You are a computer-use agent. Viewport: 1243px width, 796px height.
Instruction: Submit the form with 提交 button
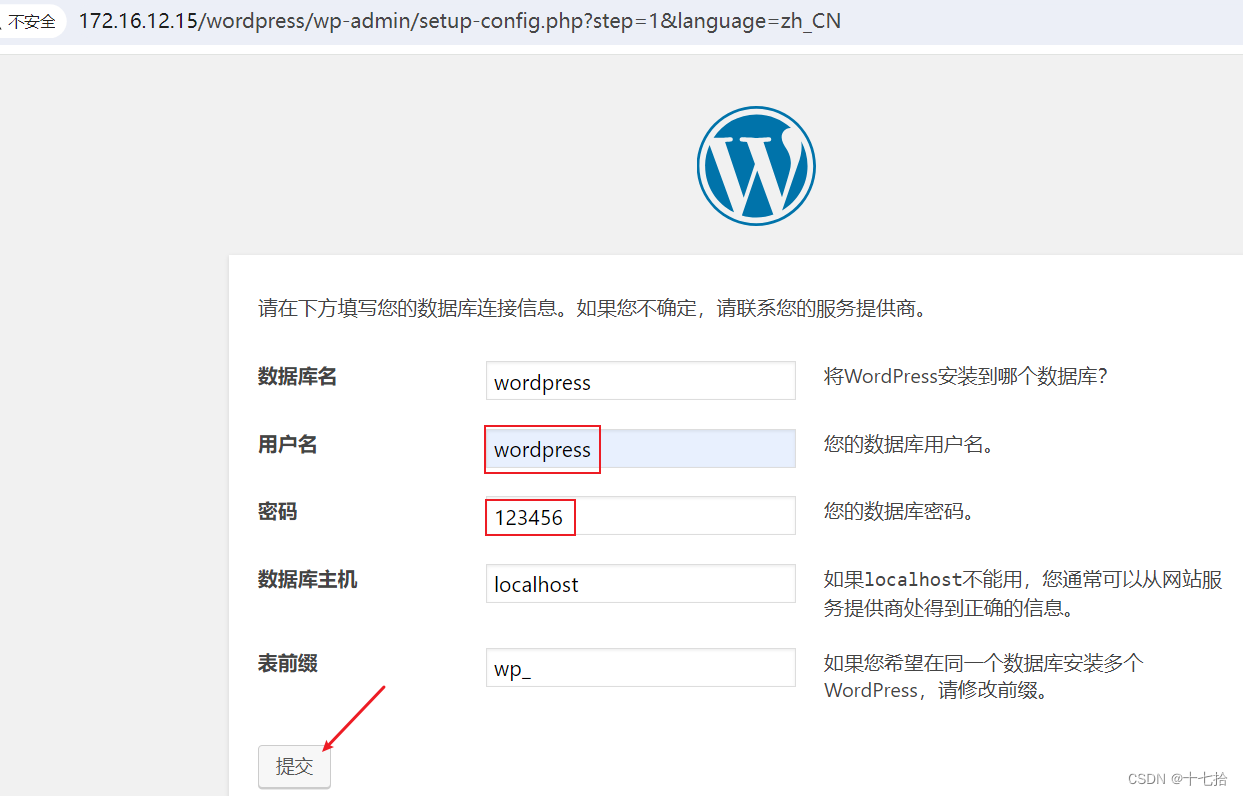(294, 766)
